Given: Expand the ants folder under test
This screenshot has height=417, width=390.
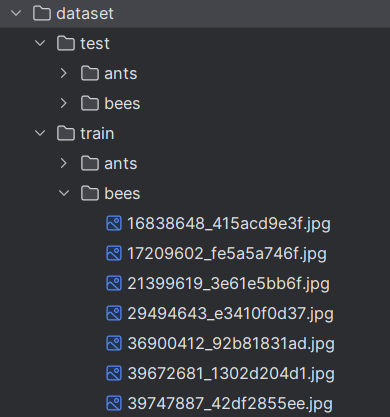Looking at the screenshot, I should (x=64, y=73).
